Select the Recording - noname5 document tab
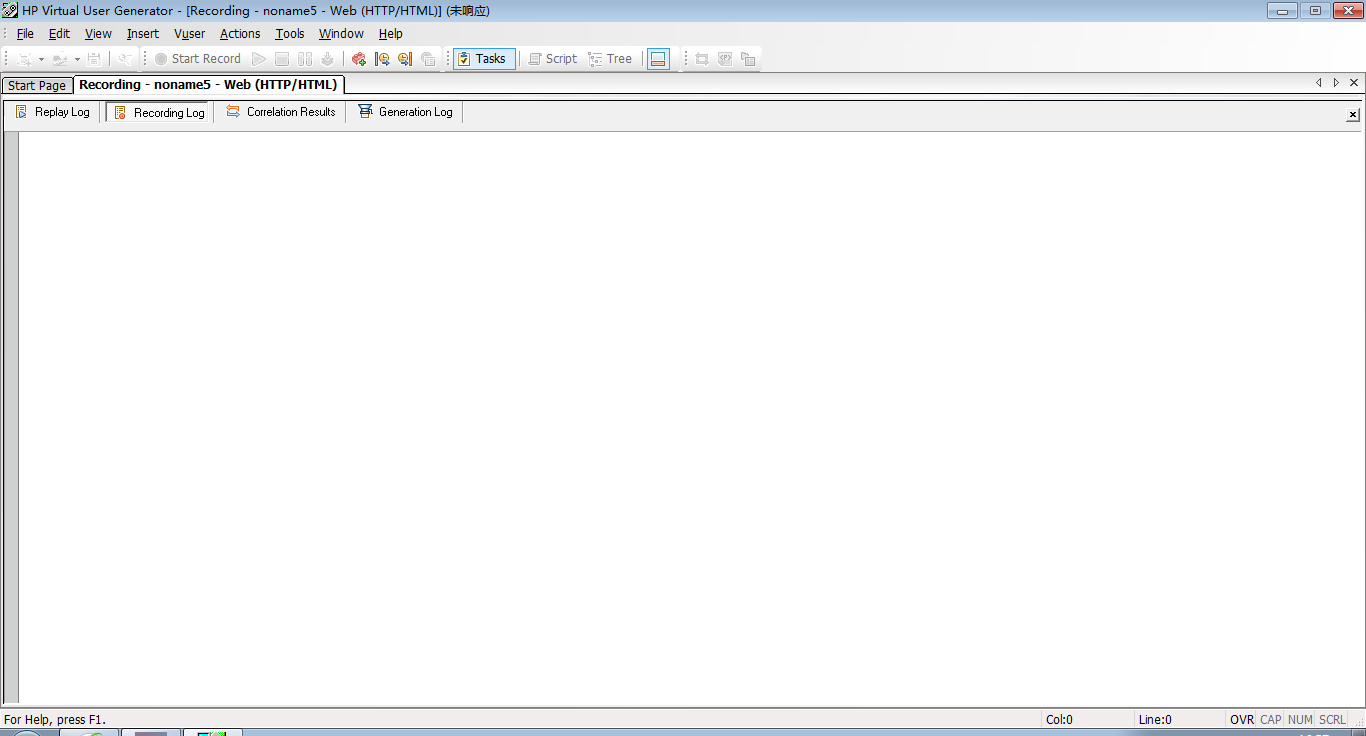Image resolution: width=1366 pixels, height=736 pixels. tap(209, 85)
